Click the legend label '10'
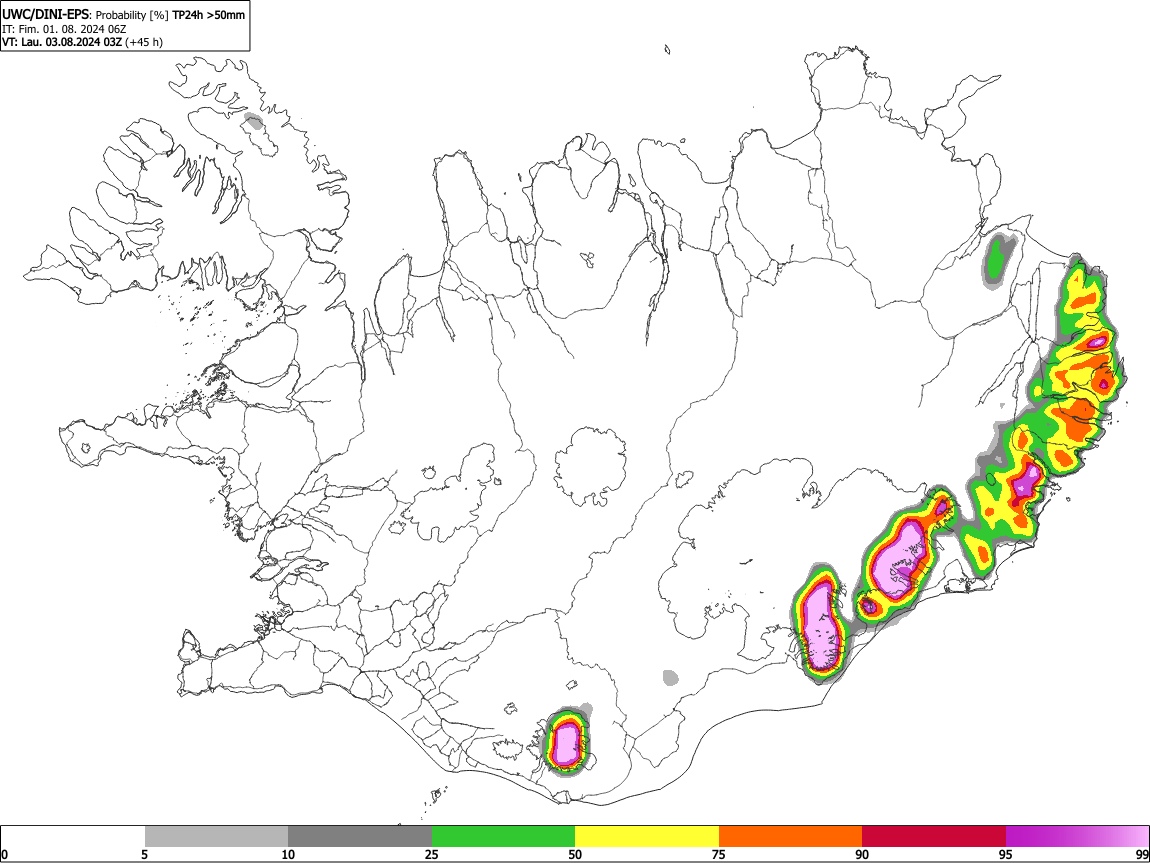 (288, 855)
